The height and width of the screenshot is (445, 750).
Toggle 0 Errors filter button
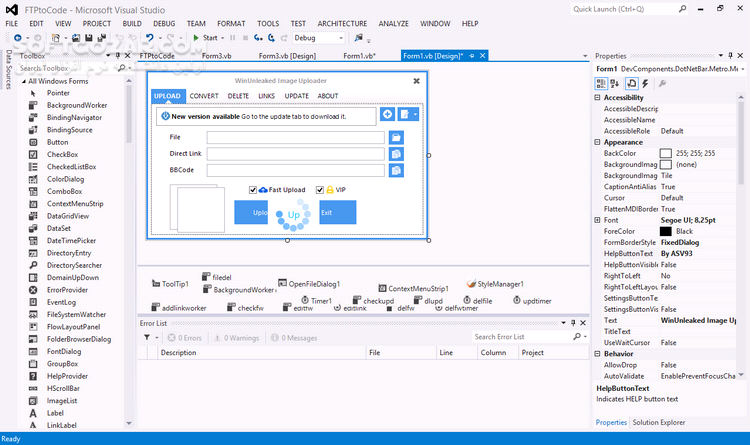pyautogui.click(x=185, y=338)
